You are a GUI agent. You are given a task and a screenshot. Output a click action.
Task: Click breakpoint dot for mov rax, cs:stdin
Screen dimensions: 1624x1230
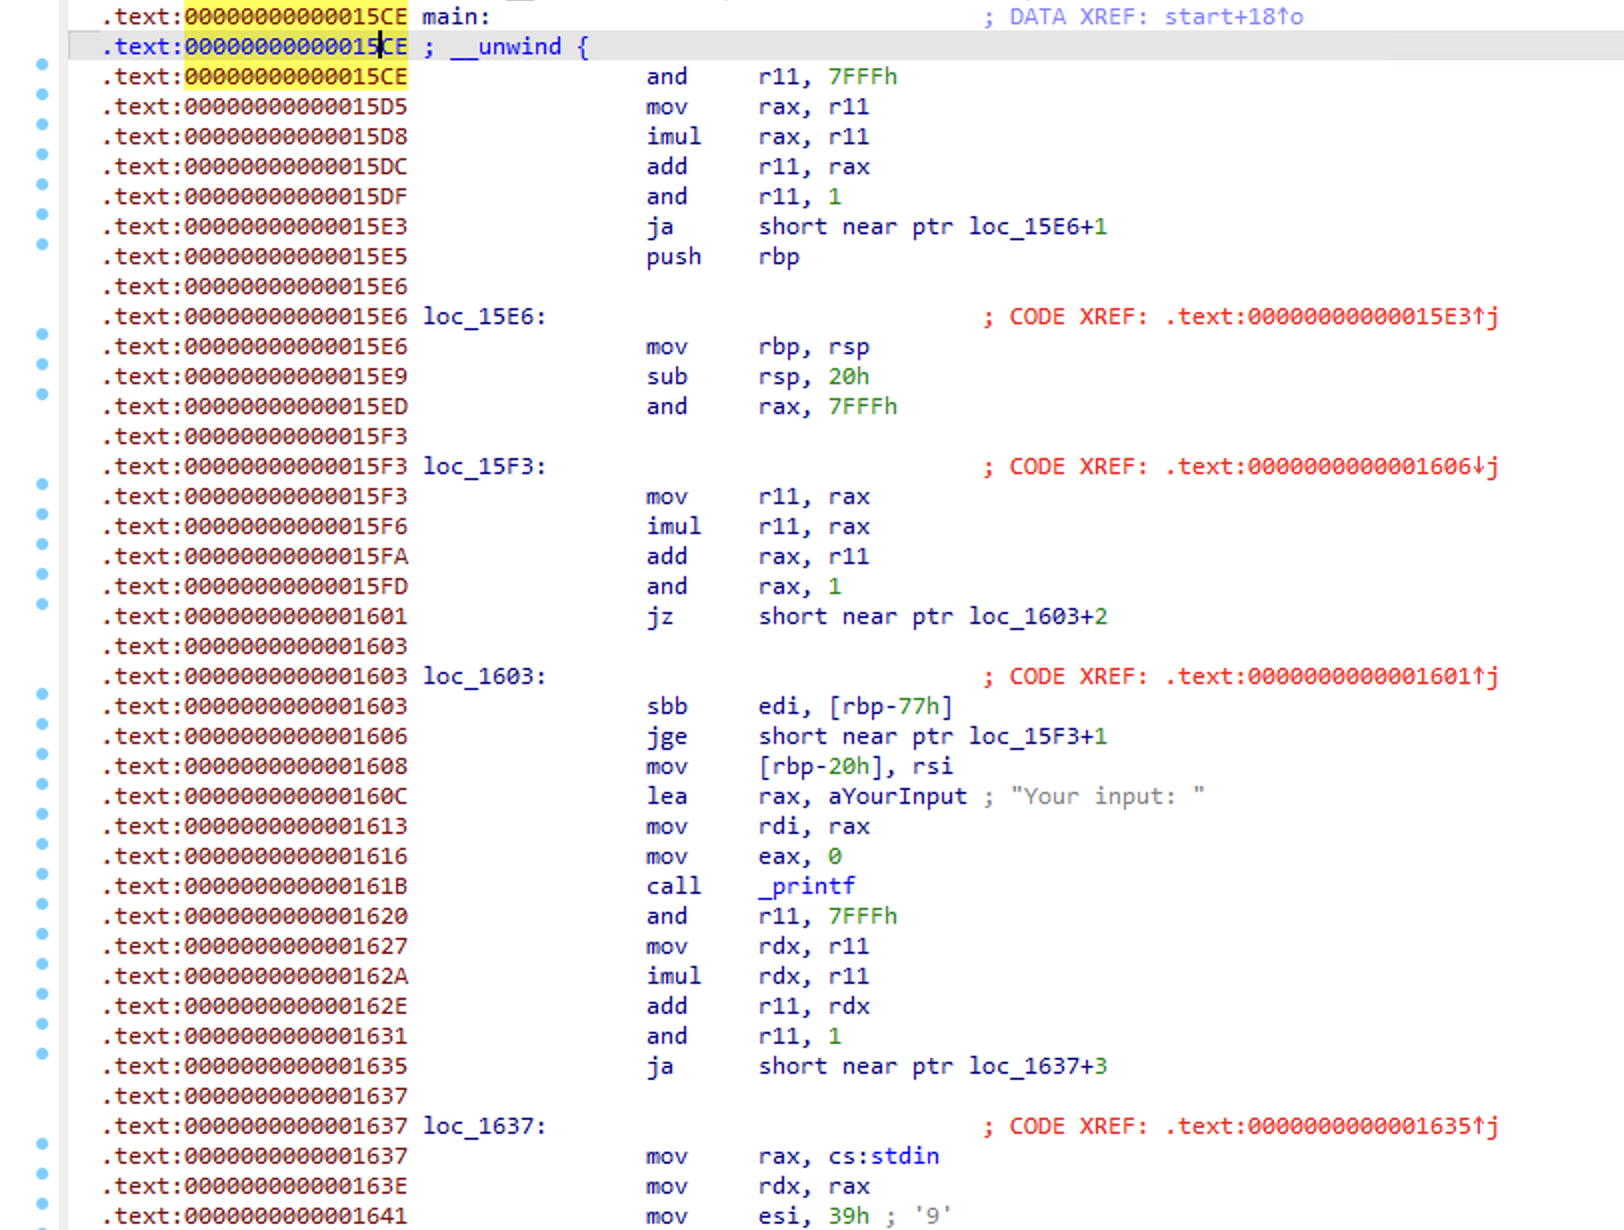42,1144
